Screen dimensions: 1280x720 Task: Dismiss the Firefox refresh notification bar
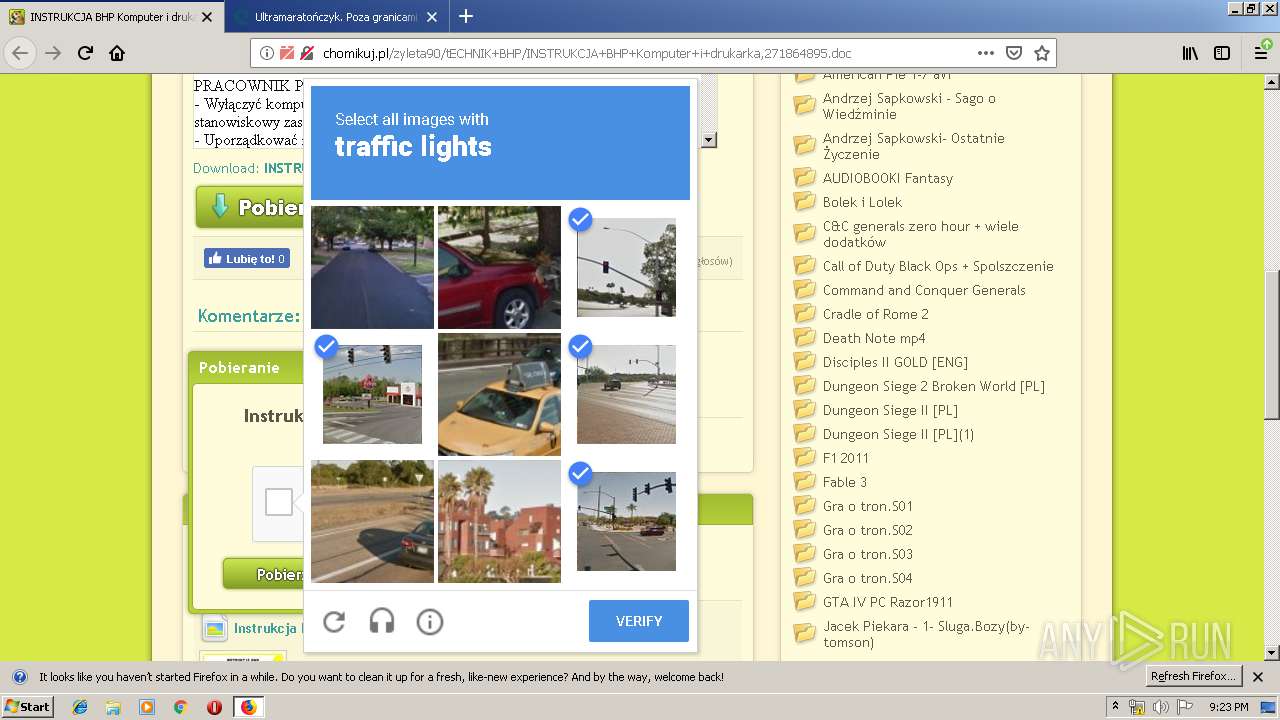(1259, 677)
